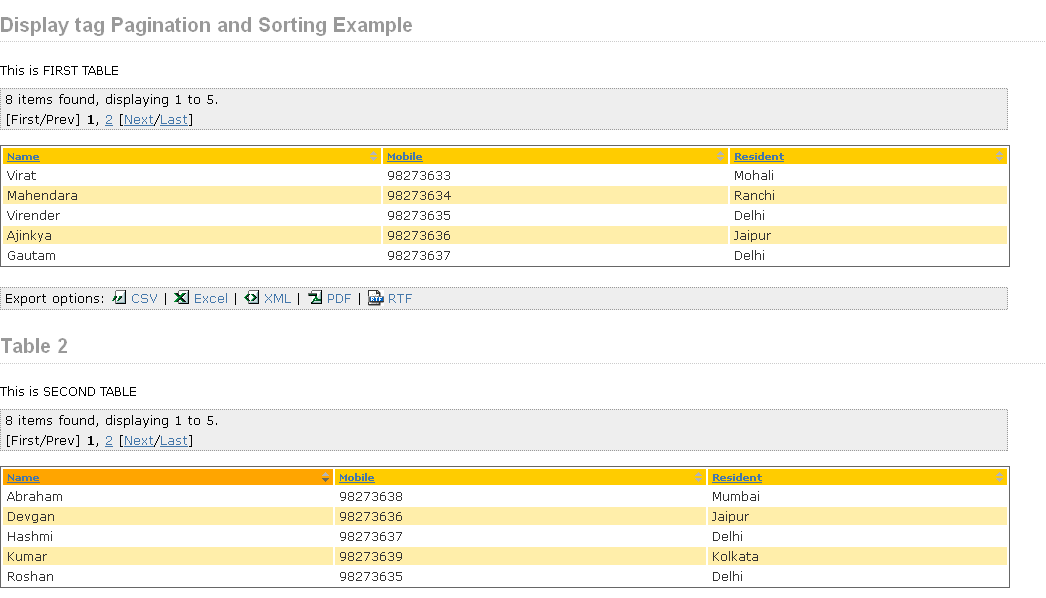
Task: Toggle sort arrows on second table Mobile column
Action: (698, 477)
